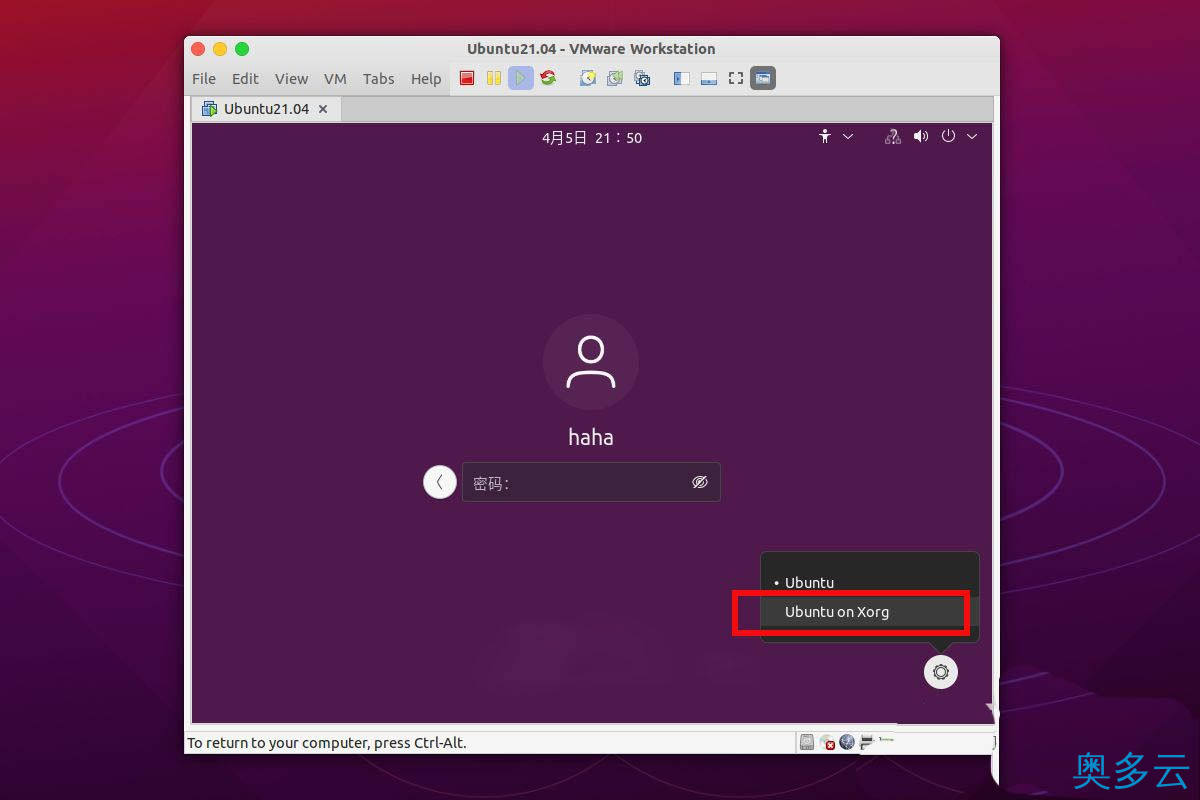Screen dimensions: 1200x800
Task: Revert the VM to its snapshot
Action: tap(614, 78)
